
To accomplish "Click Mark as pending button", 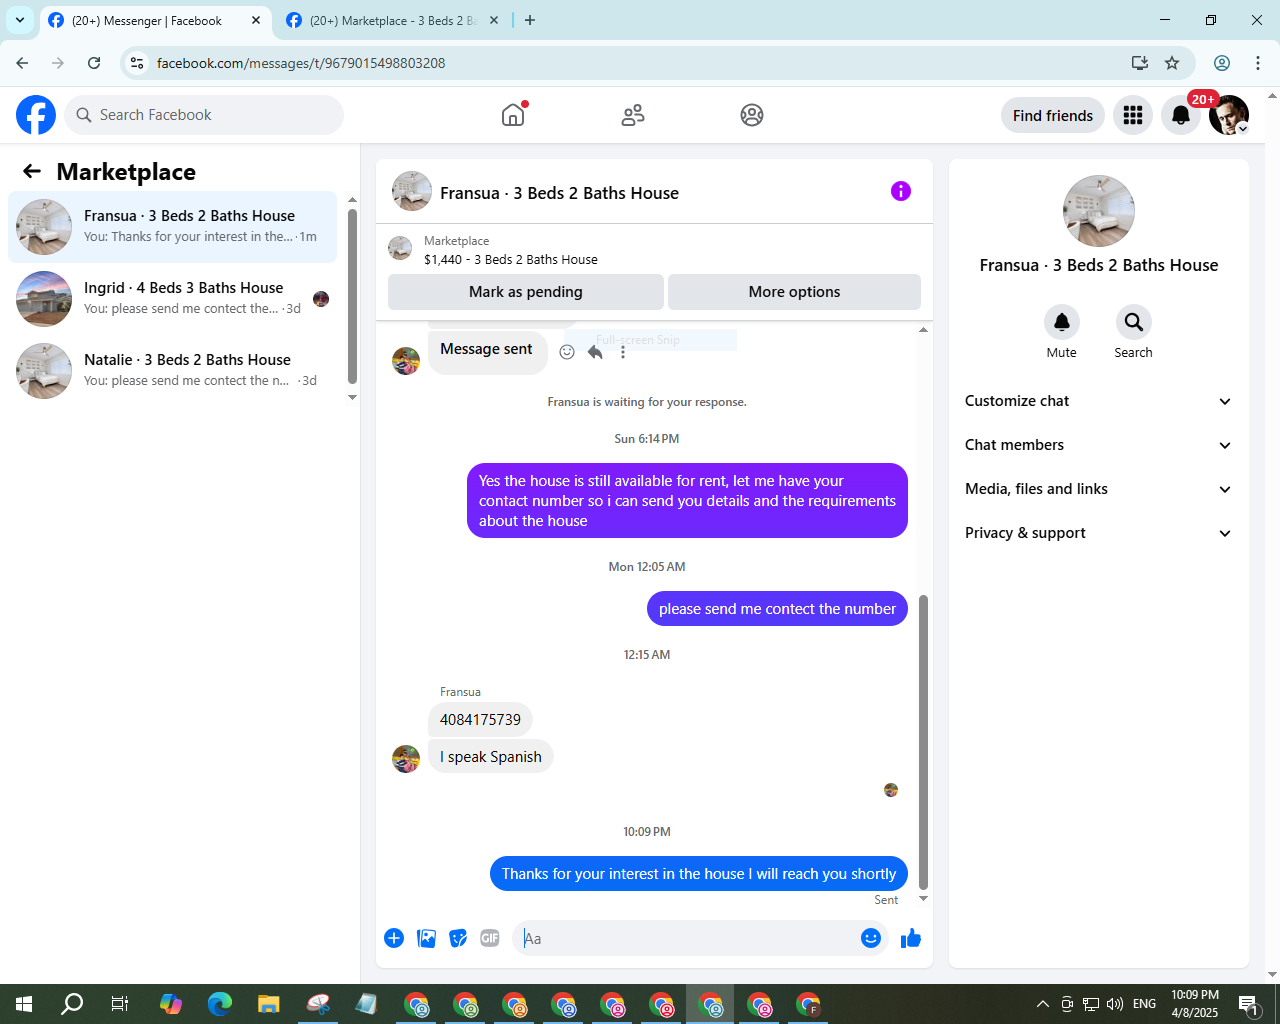I will (526, 292).
